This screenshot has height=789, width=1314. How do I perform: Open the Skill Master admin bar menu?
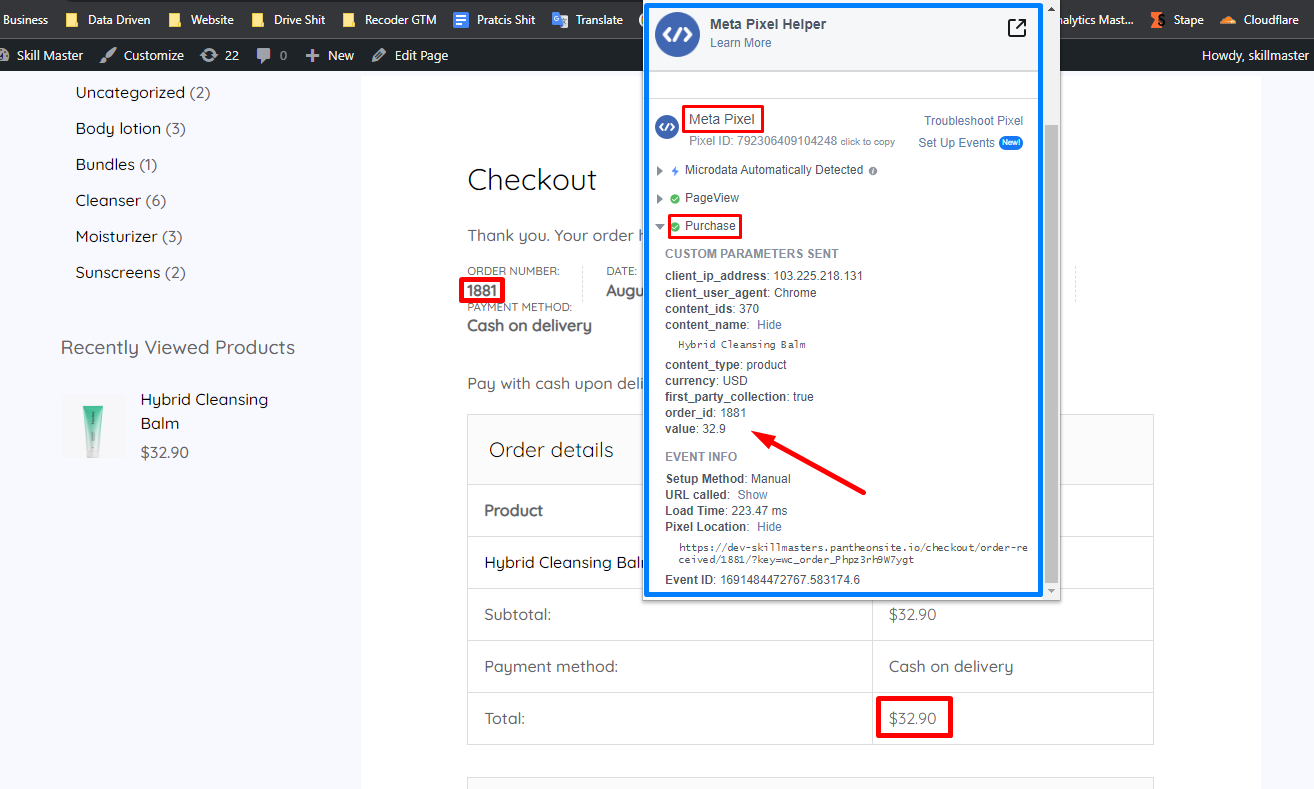(x=42, y=55)
